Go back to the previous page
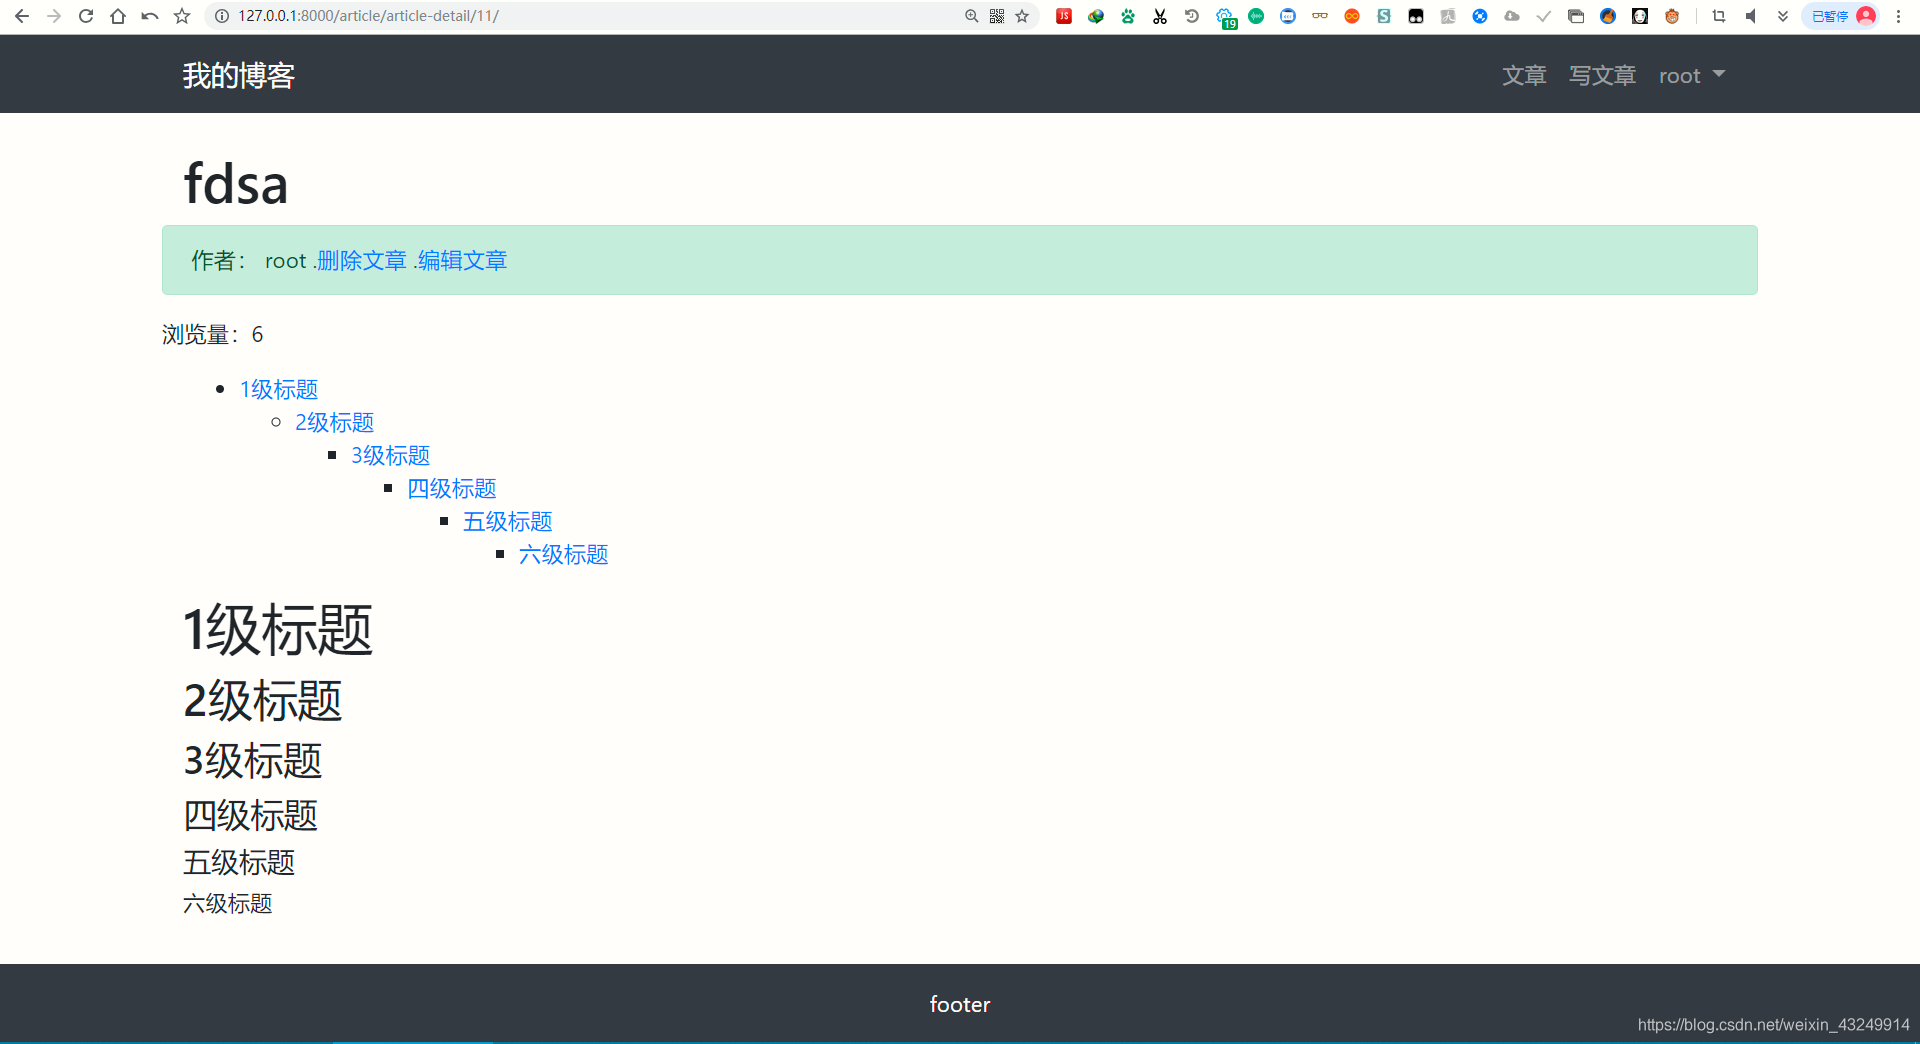The image size is (1920, 1044). (22, 16)
